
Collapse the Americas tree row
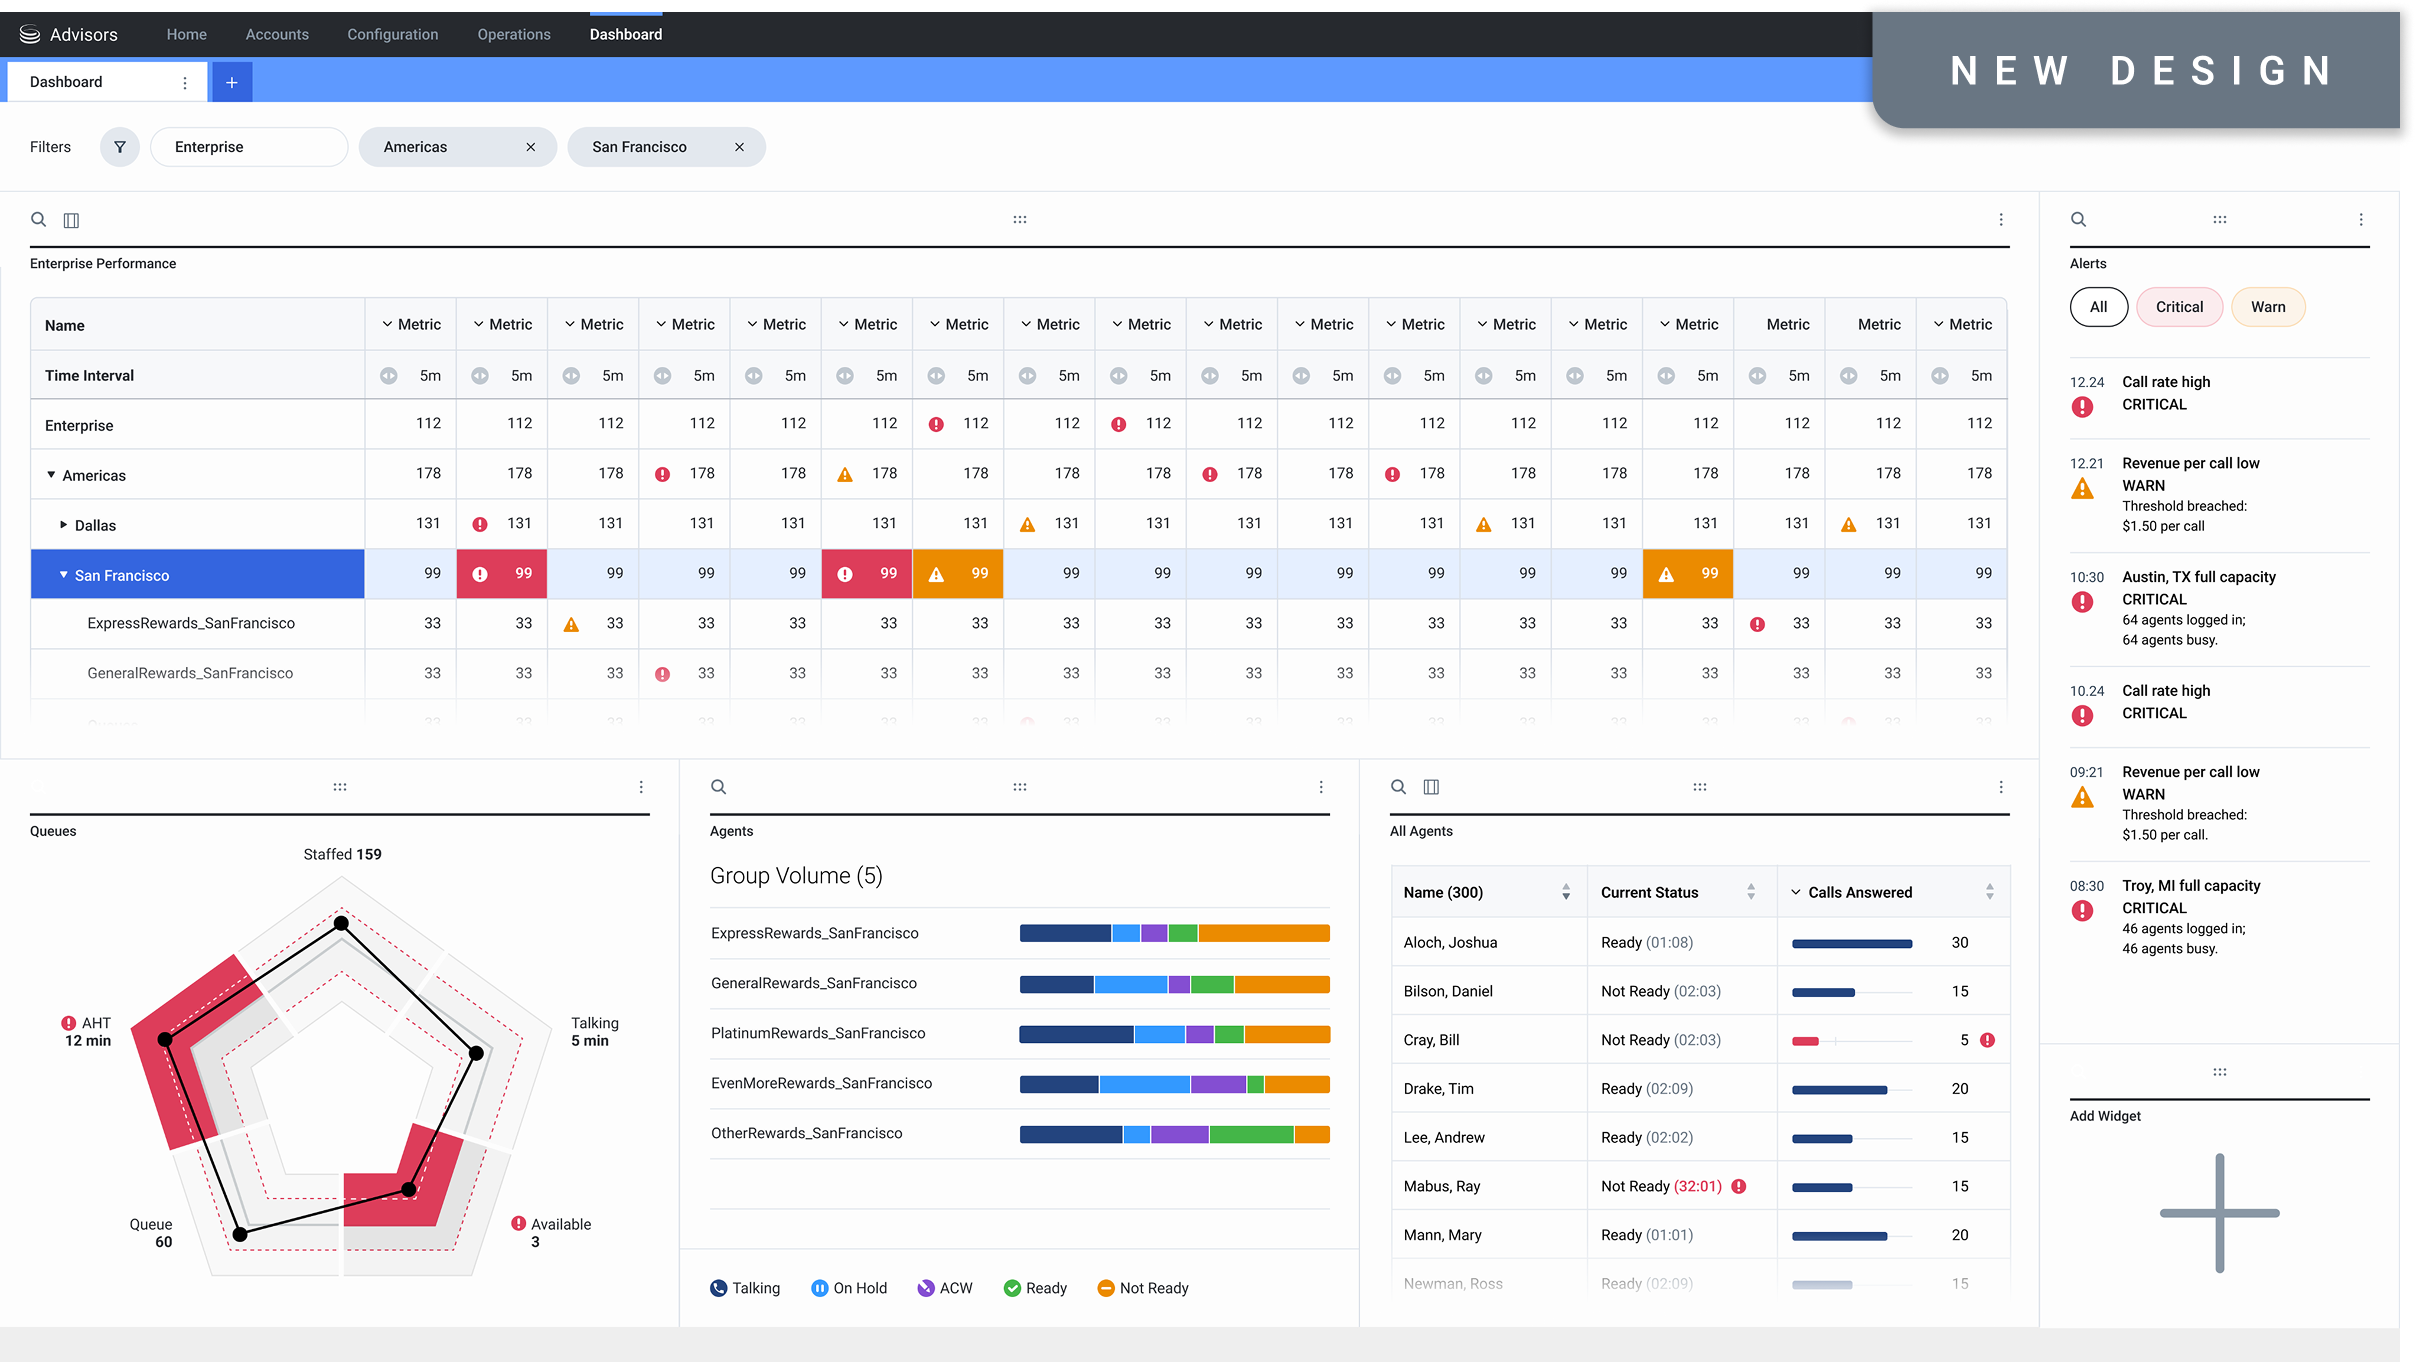(x=51, y=475)
